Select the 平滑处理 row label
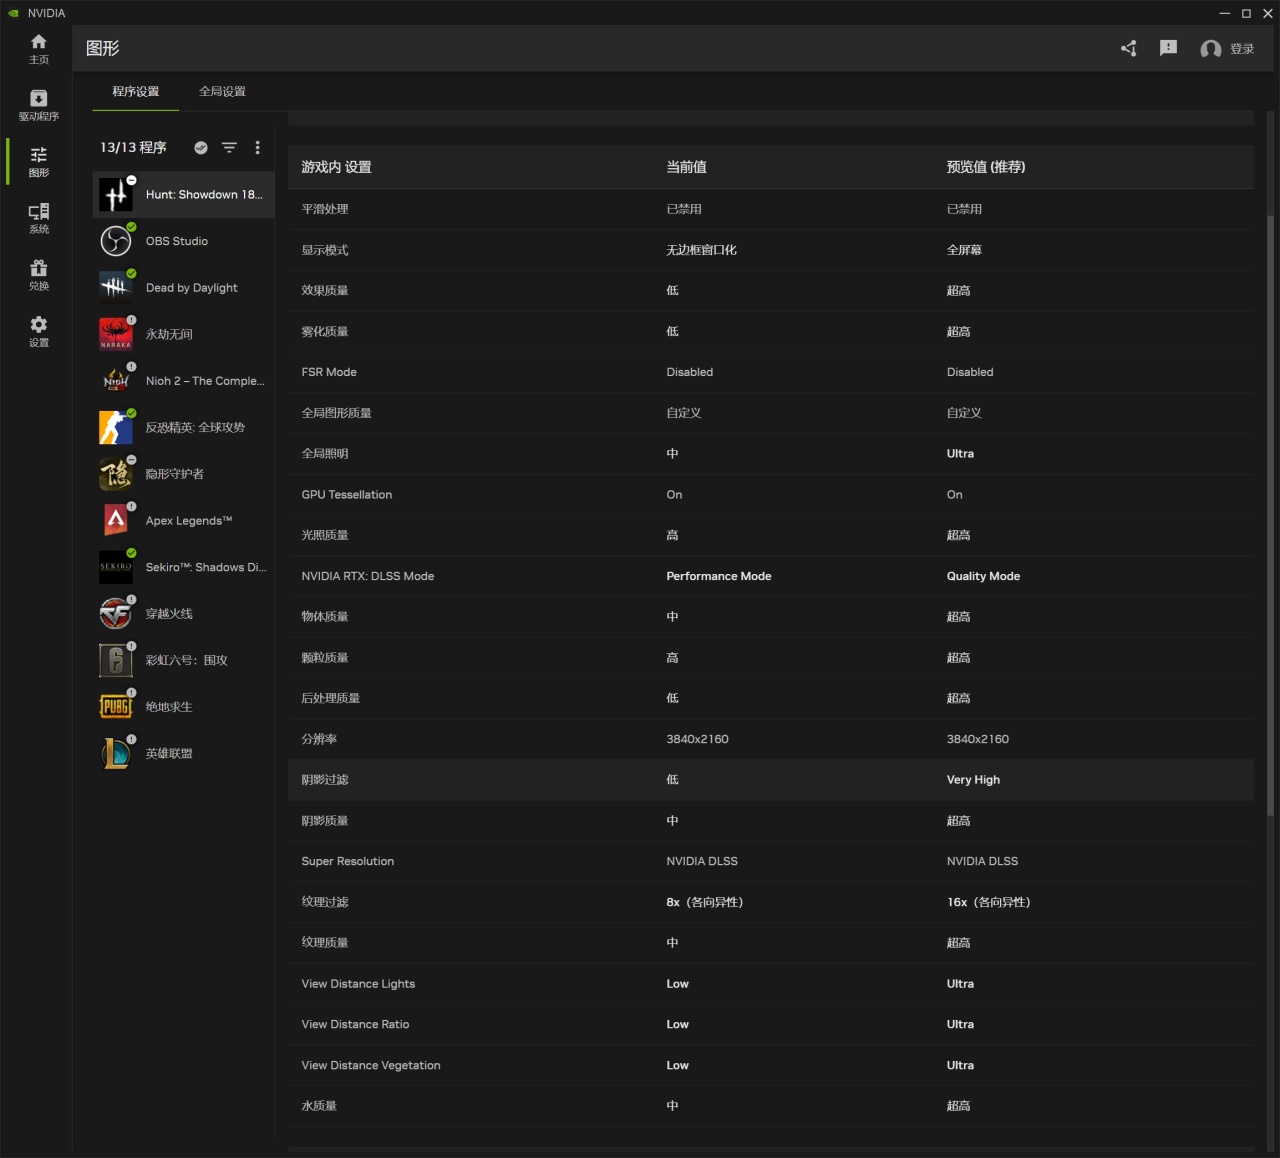Screen dimensions: 1280x1158 click(325, 209)
